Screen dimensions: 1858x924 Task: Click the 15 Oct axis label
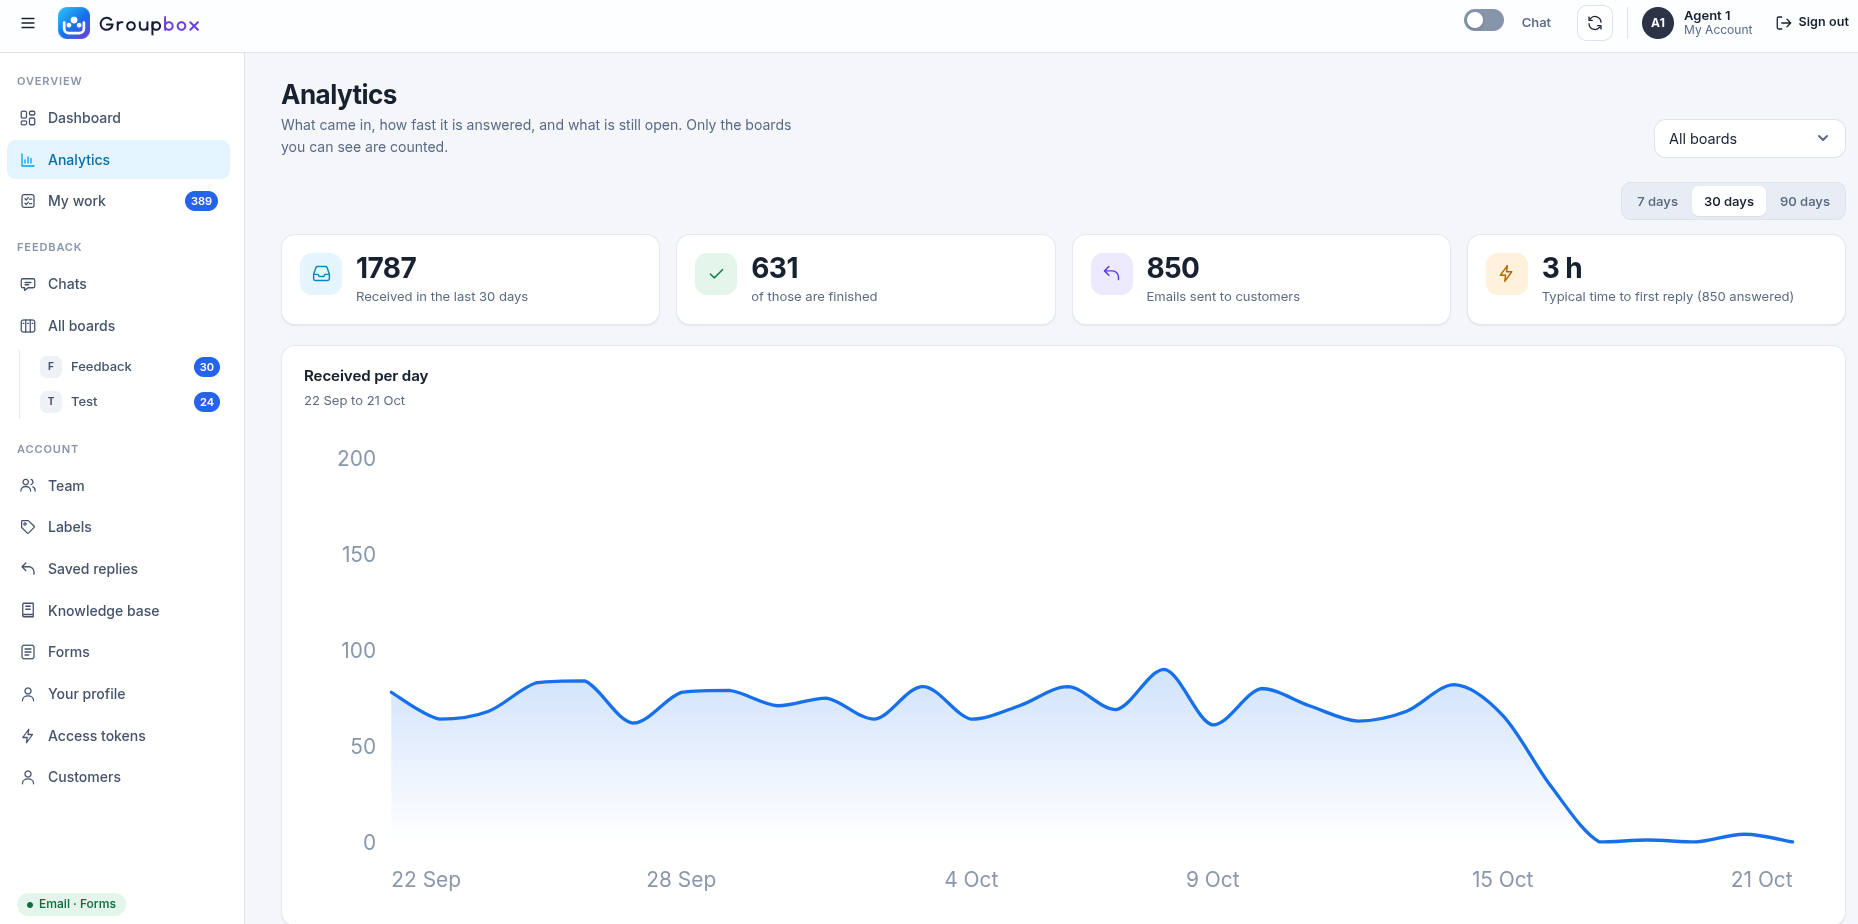pyautogui.click(x=1502, y=880)
